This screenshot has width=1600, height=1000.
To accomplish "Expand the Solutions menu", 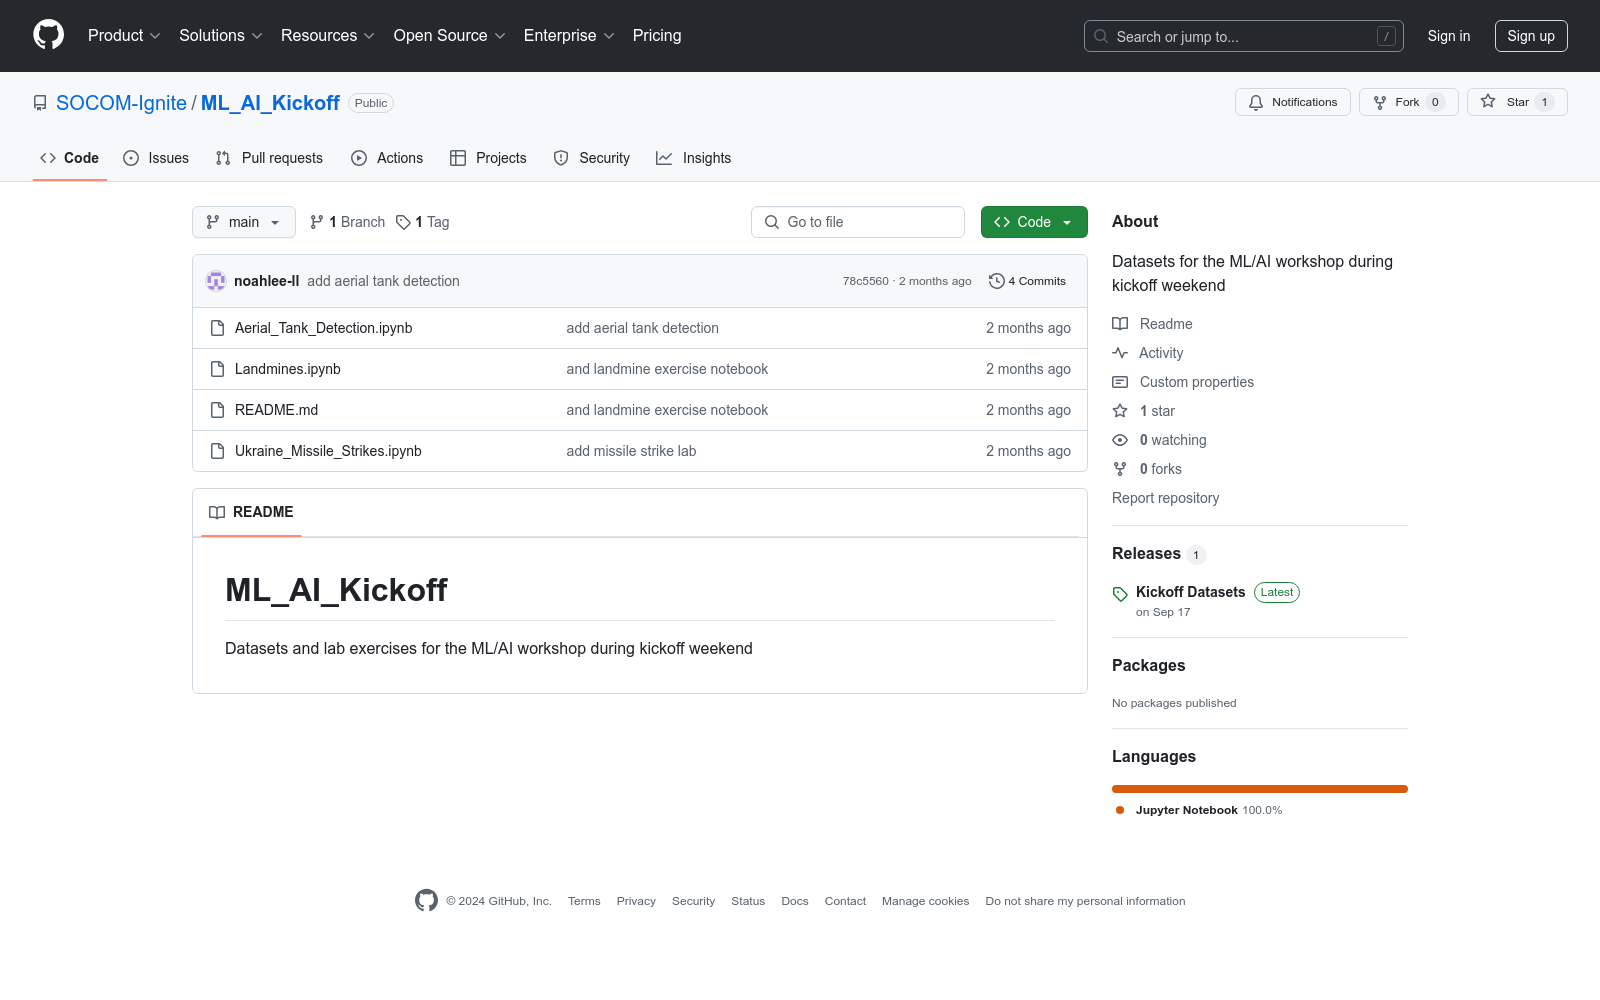I will pyautogui.click(x=221, y=36).
